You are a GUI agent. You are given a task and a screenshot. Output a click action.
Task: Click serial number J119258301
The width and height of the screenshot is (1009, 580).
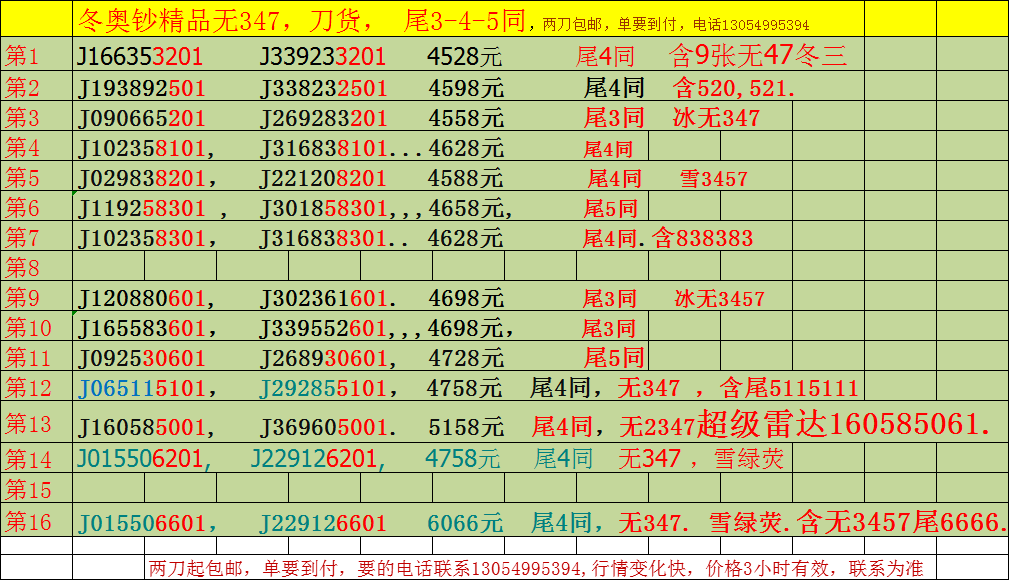(x=141, y=209)
